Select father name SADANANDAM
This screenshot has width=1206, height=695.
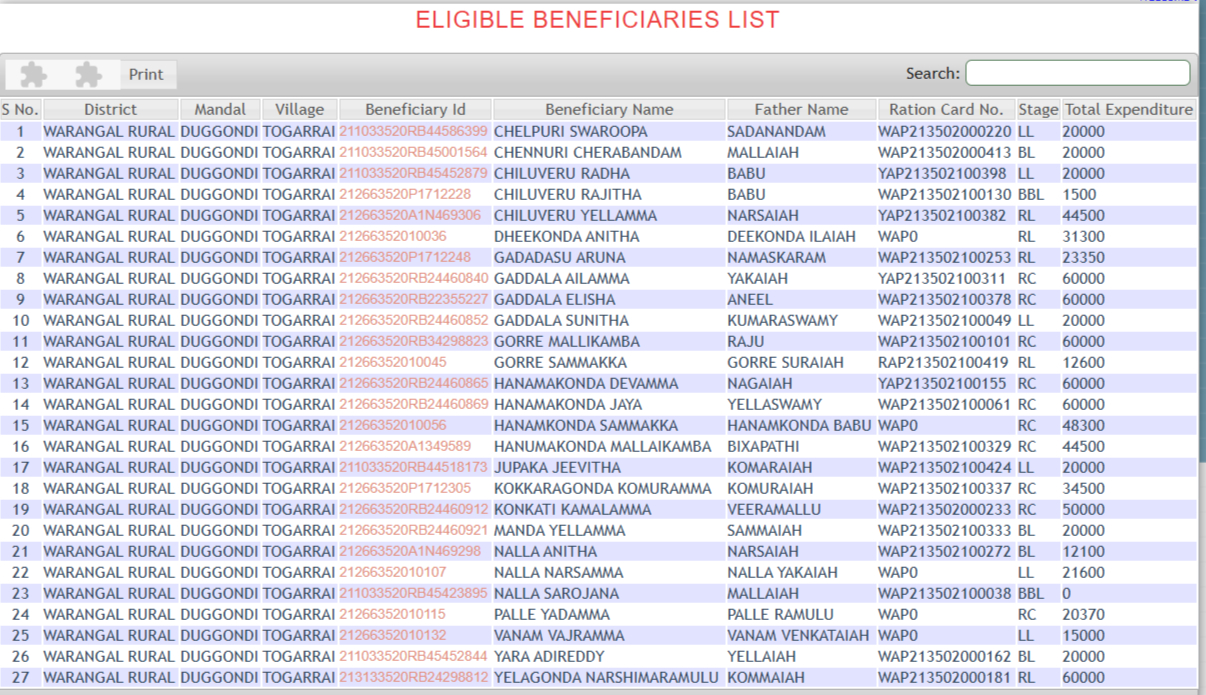click(x=776, y=131)
